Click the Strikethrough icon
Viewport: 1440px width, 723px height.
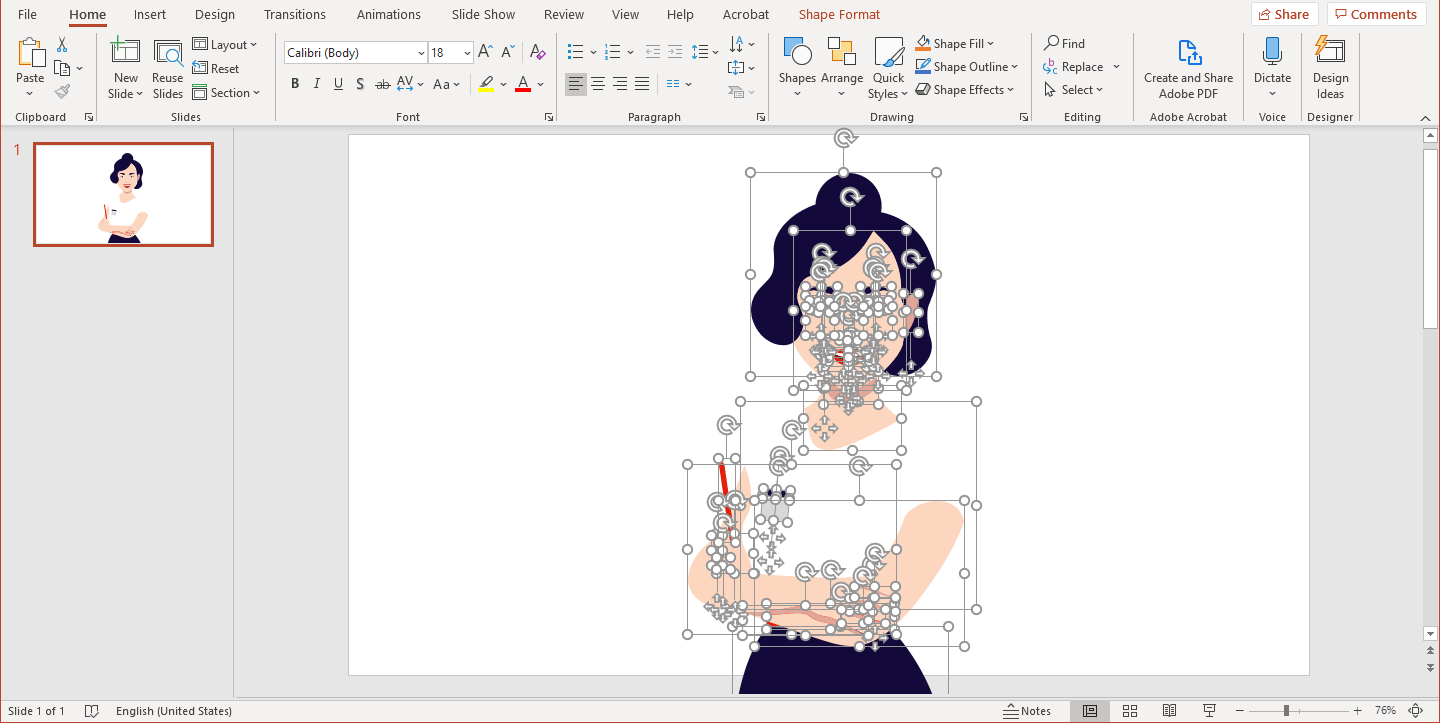[382, 84]
